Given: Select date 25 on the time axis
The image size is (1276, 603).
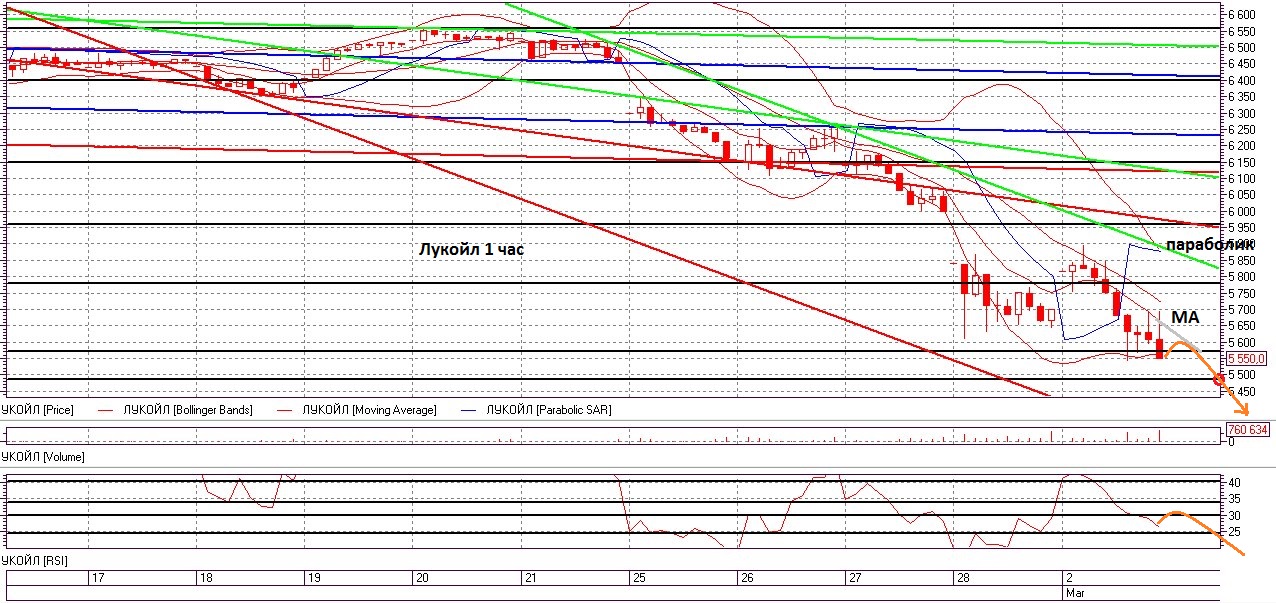Looking at the screenshot, I should (637, 578).
